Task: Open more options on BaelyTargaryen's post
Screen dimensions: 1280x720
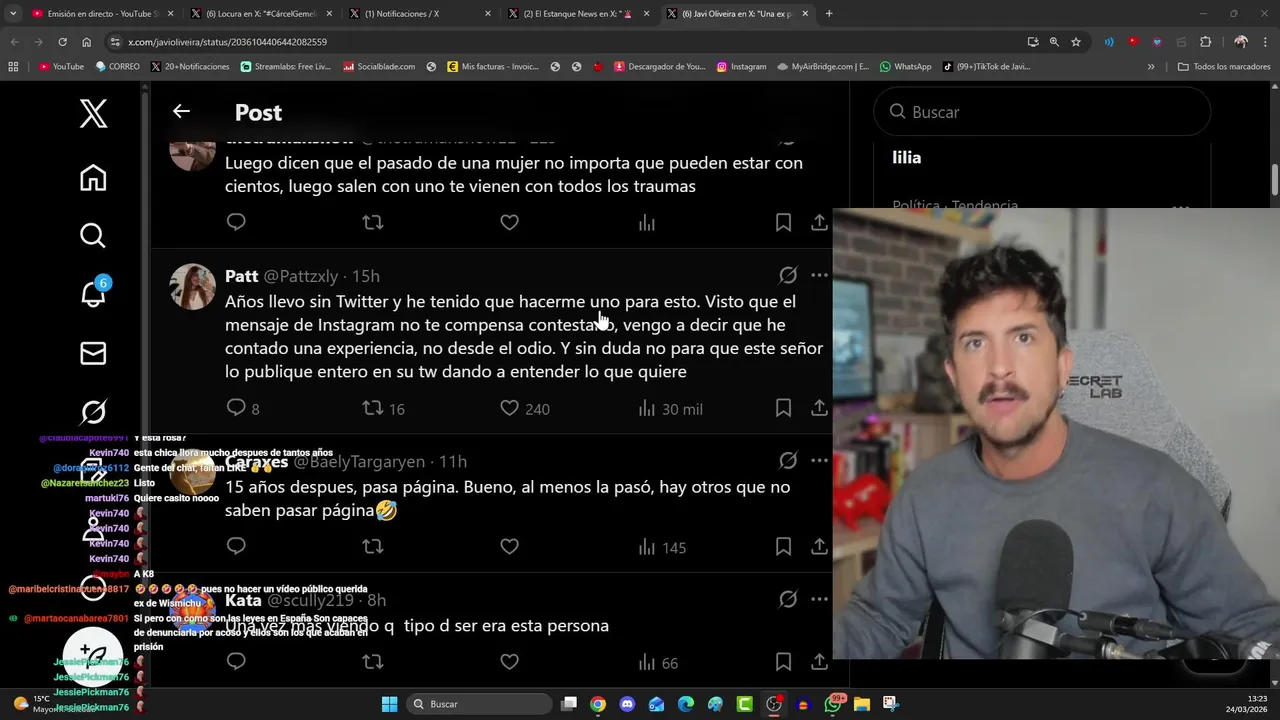Action: click(819, 461)
